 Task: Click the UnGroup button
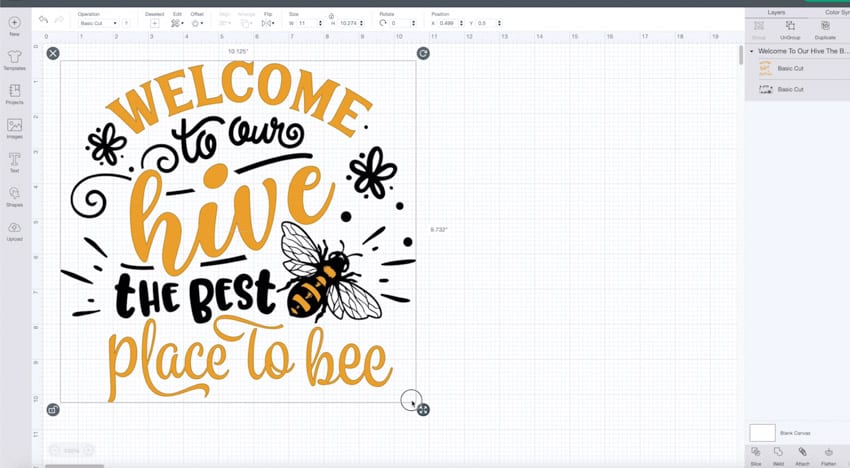790,26
